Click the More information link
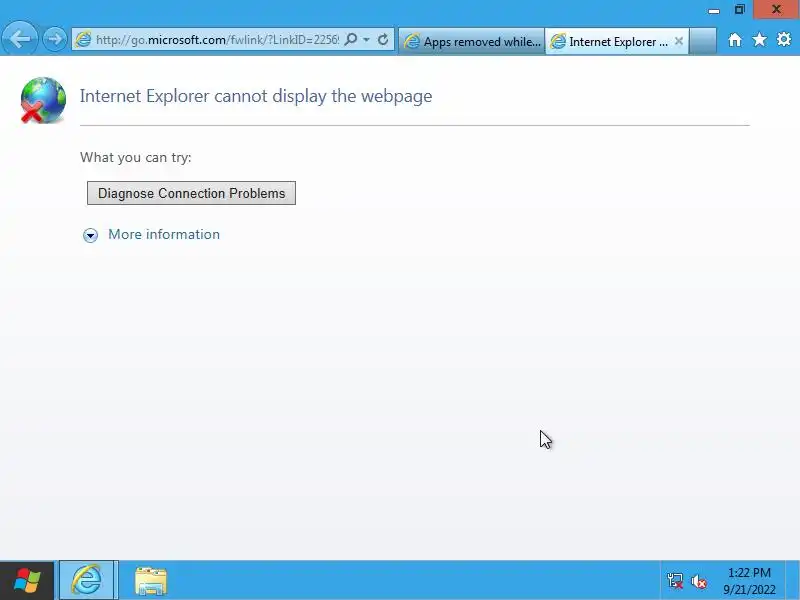Screen dimensions: 800x600 [164, 234]
